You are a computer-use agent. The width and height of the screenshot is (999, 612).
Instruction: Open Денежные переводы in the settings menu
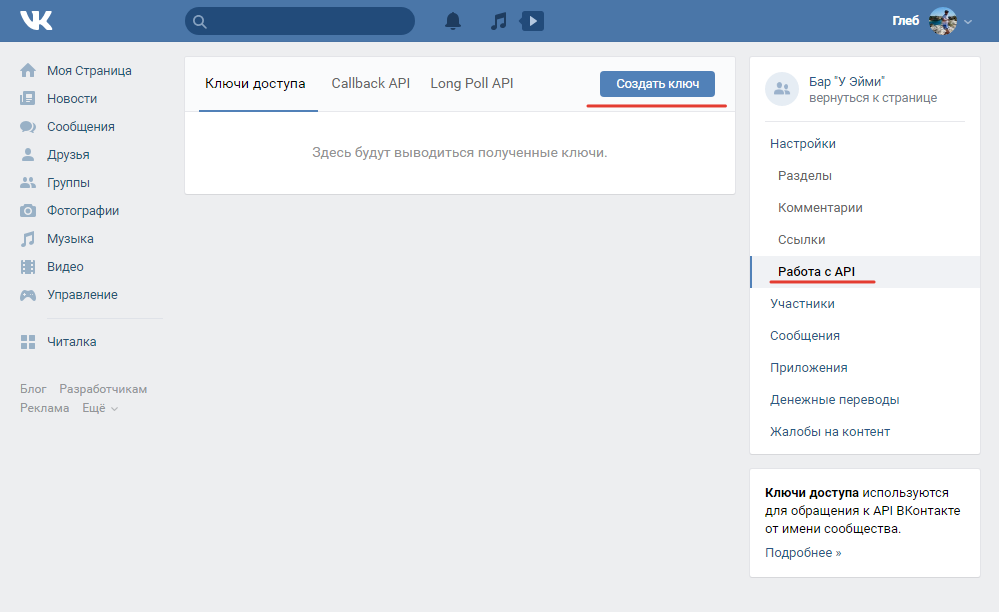coord(834,400)
